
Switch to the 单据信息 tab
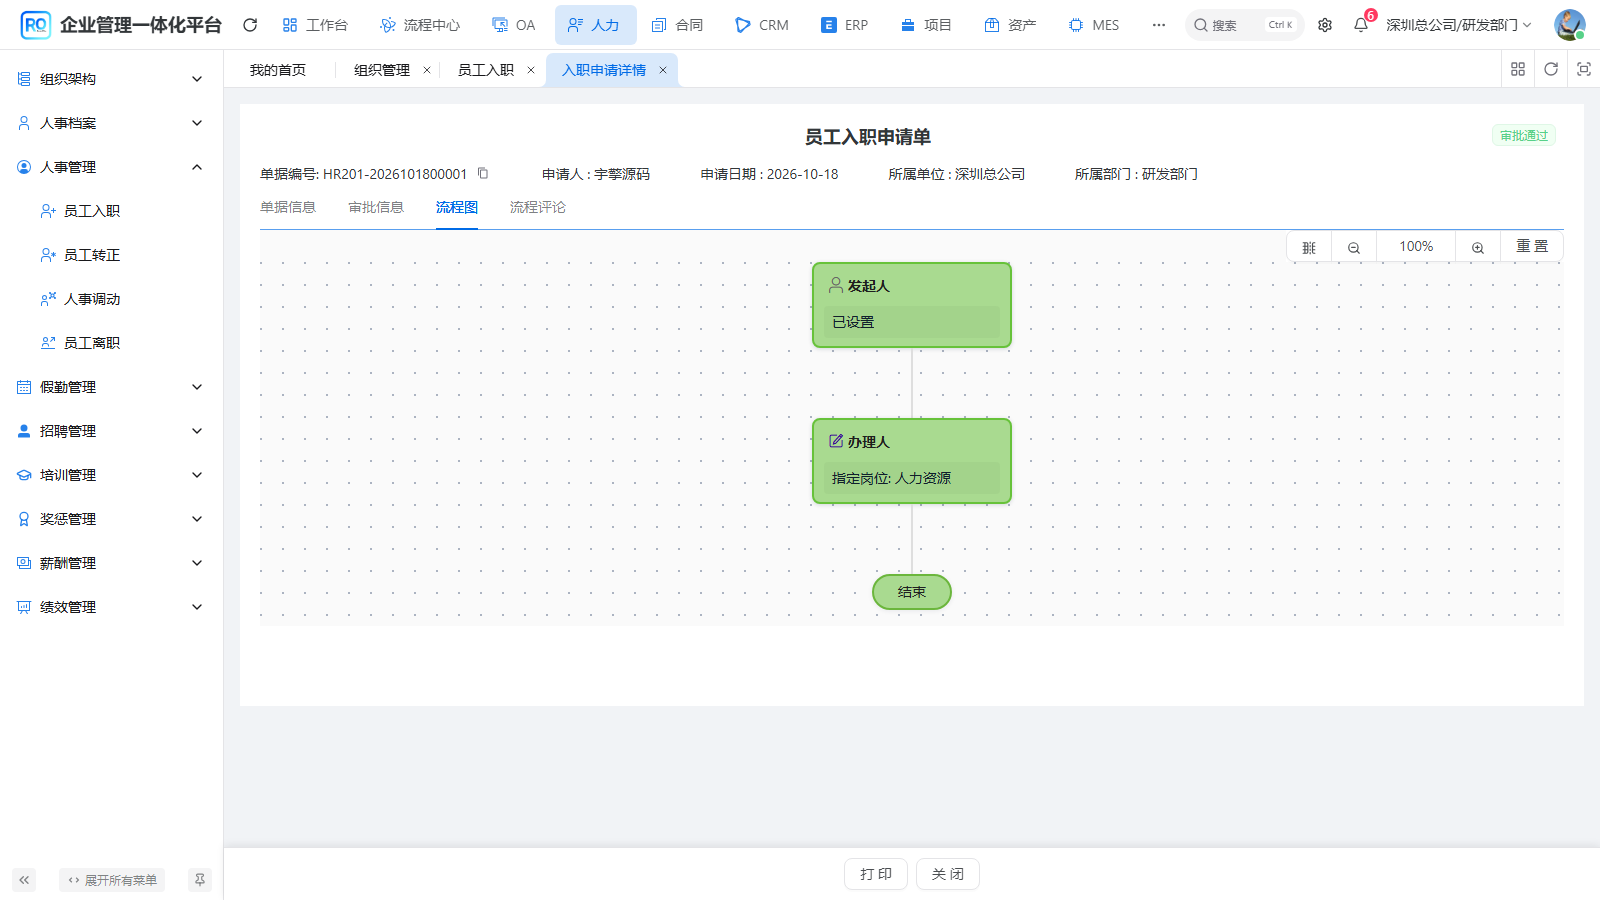click(x=288, y=207)
